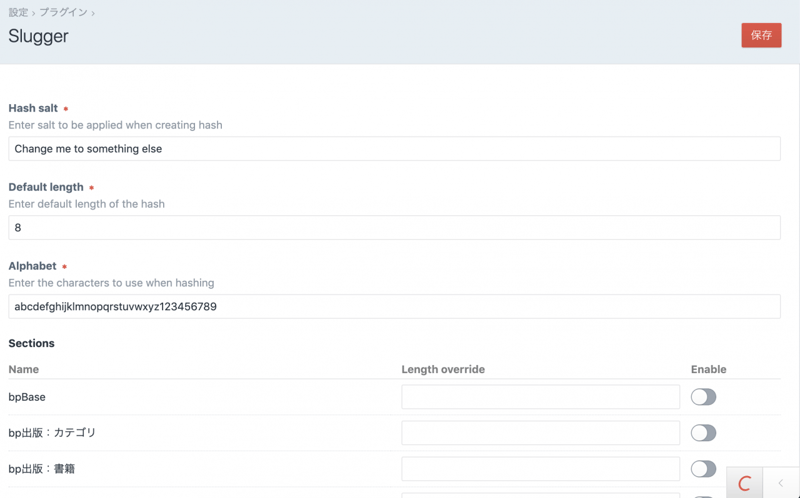
Task: Open the 設定 breadcrumb link
Action: 18,13
